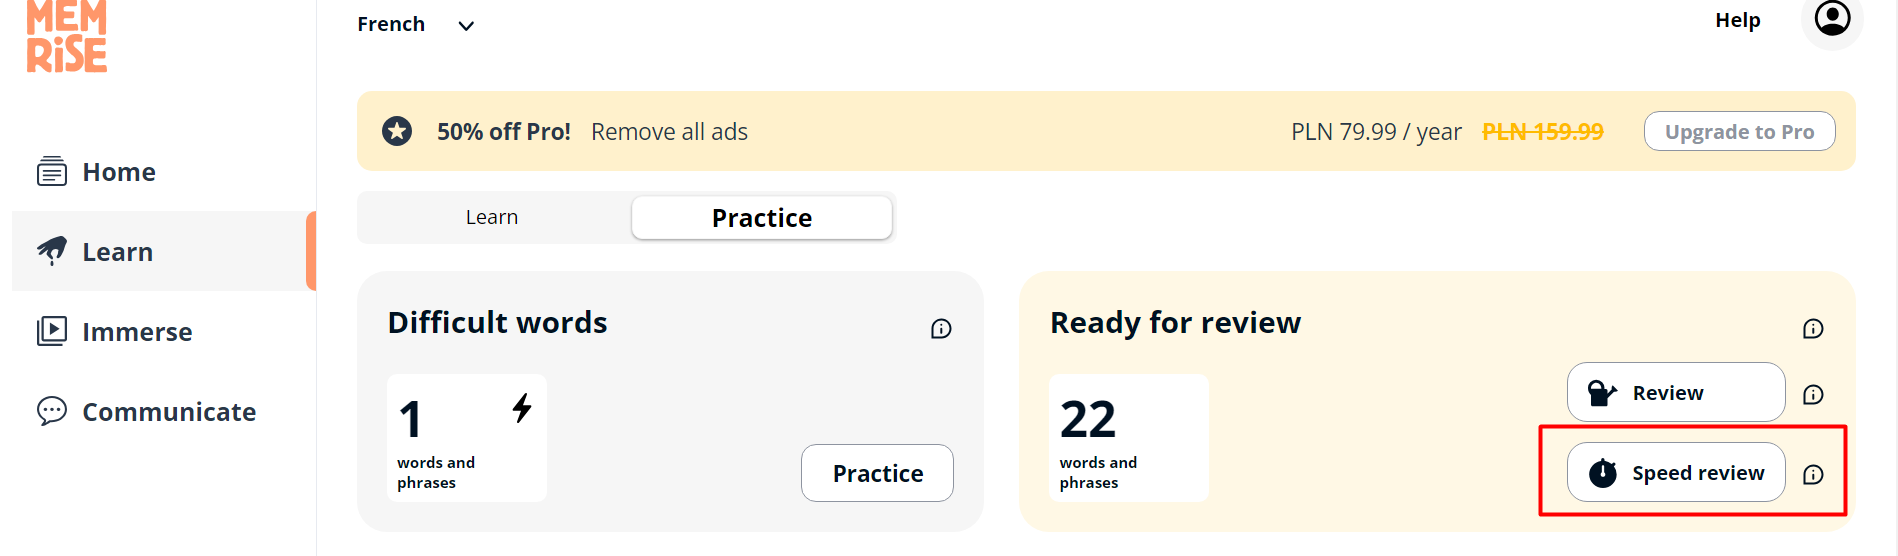Switch to the Learn tab
The height and width of the screenshot is (556, 1898).
(x=492, y=217)
